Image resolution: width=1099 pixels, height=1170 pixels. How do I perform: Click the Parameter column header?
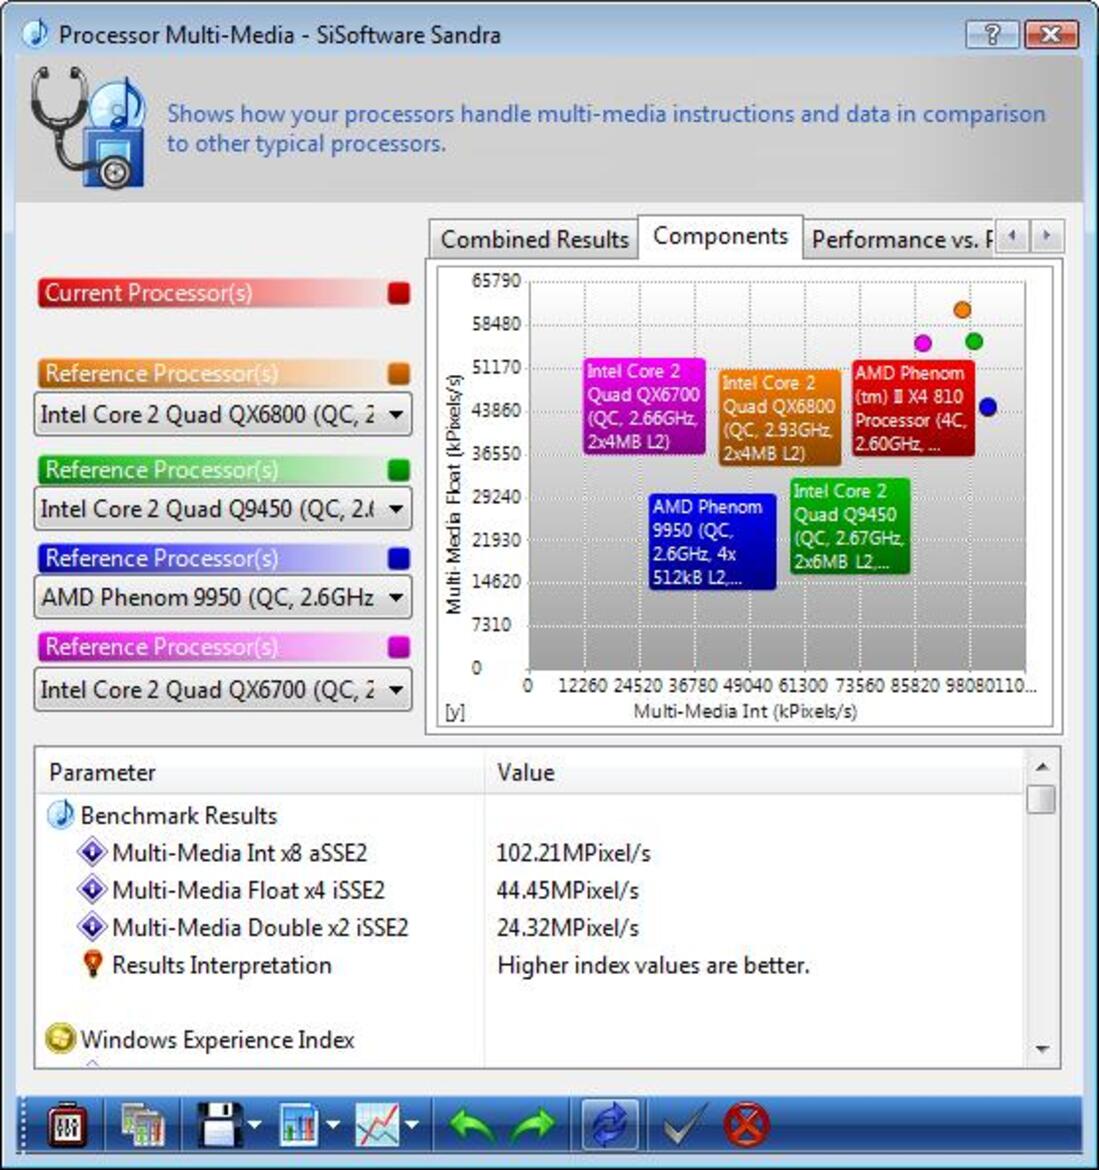(259, 772)
